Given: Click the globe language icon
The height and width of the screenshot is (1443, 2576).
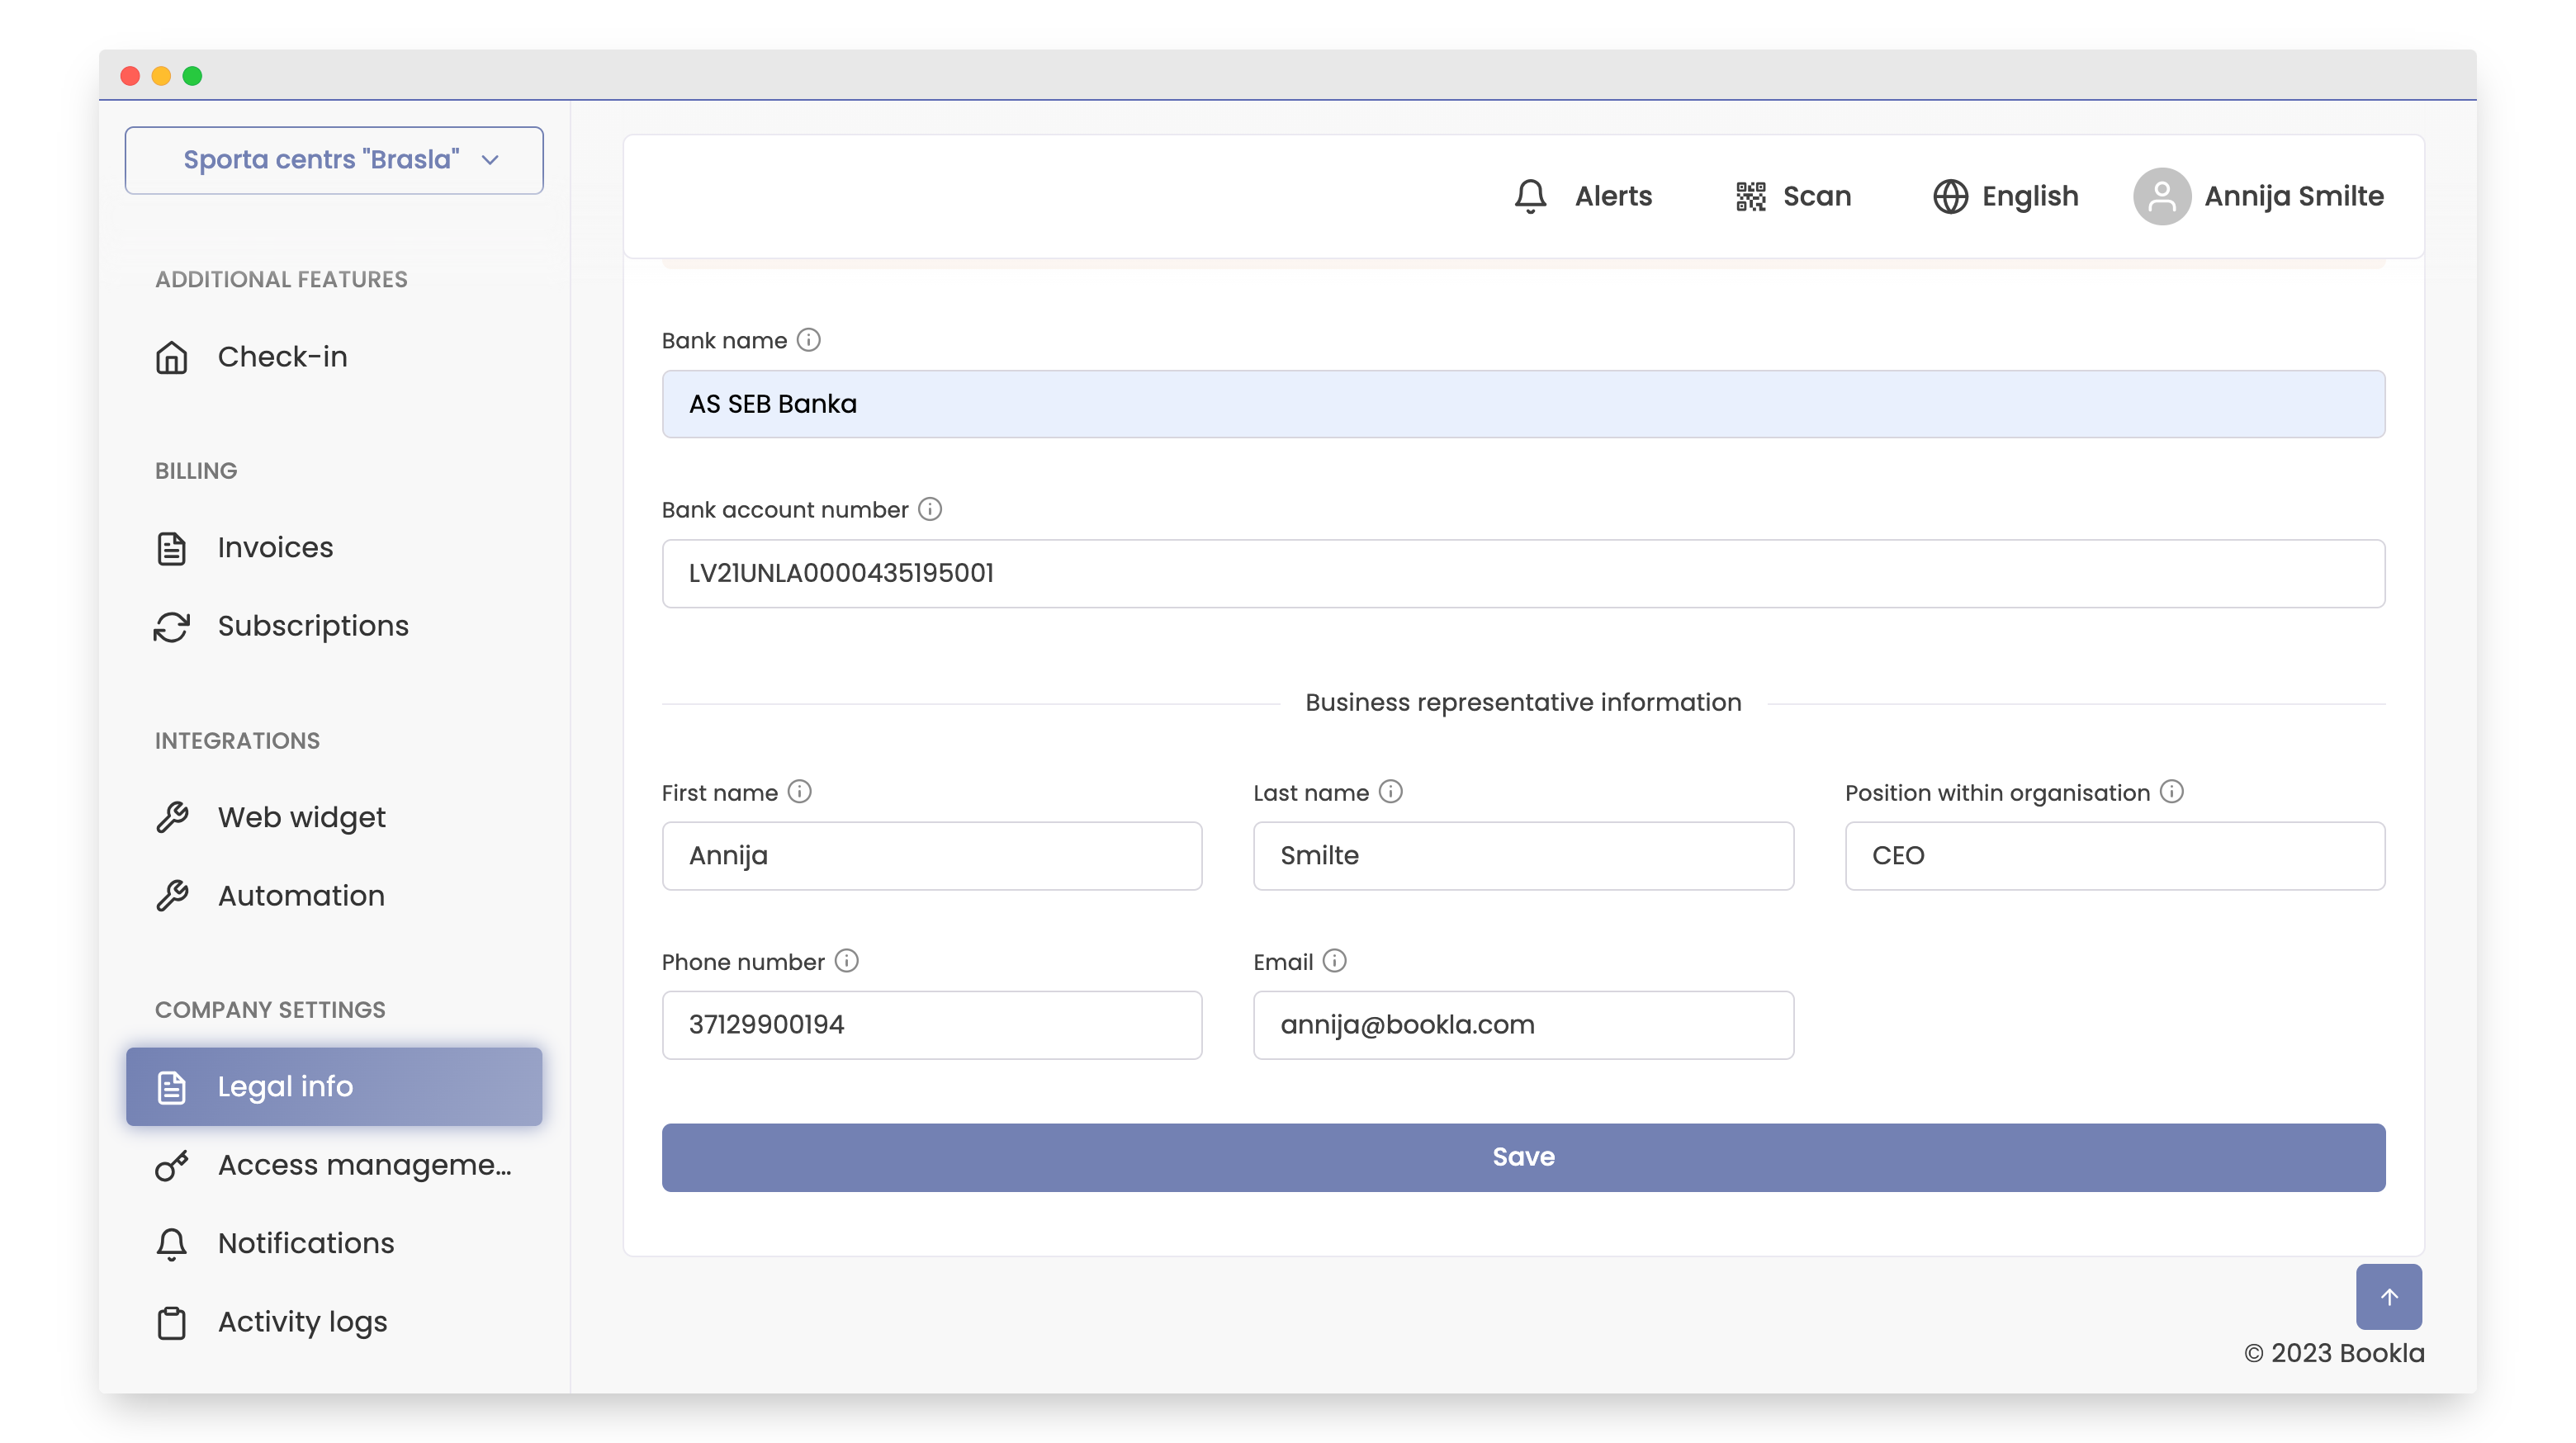Looking at the screenshot, I should click(1950, 196).
